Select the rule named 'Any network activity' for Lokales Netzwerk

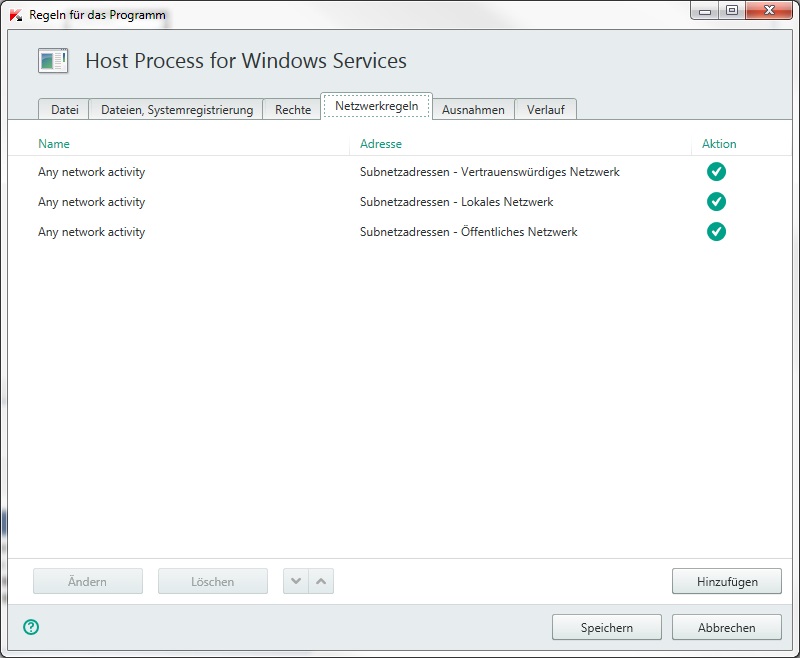point(91,201)
